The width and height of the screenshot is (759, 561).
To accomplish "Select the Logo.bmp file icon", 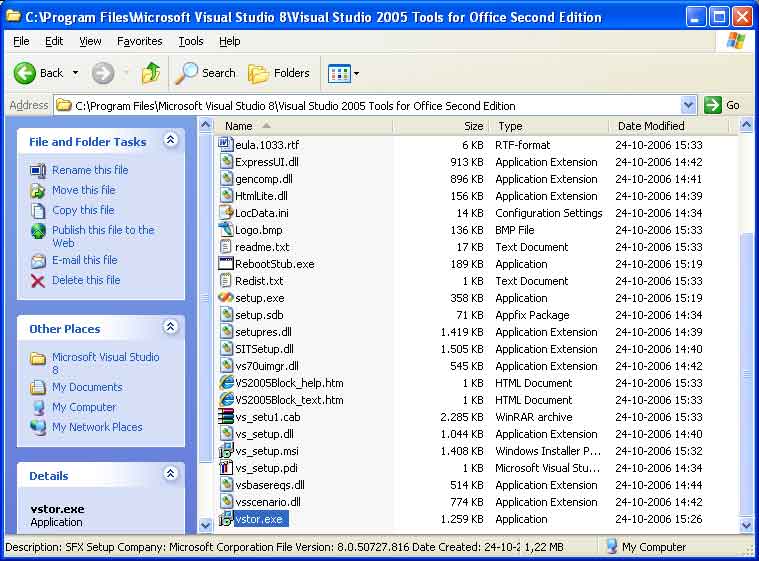I will [226, 229].
